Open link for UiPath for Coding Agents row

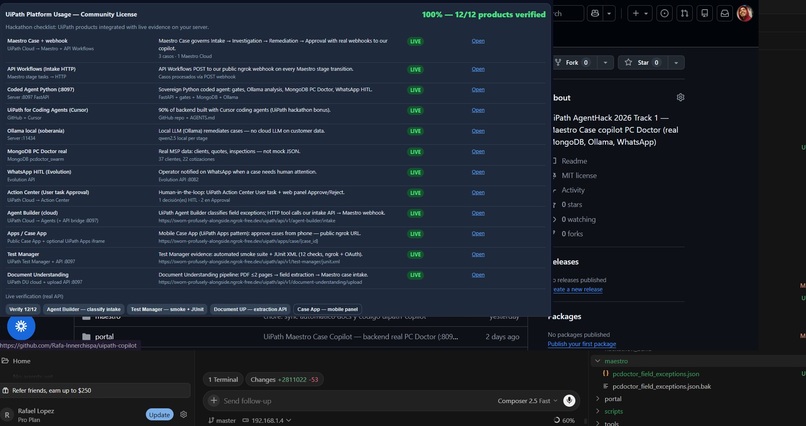click(478, 110)
